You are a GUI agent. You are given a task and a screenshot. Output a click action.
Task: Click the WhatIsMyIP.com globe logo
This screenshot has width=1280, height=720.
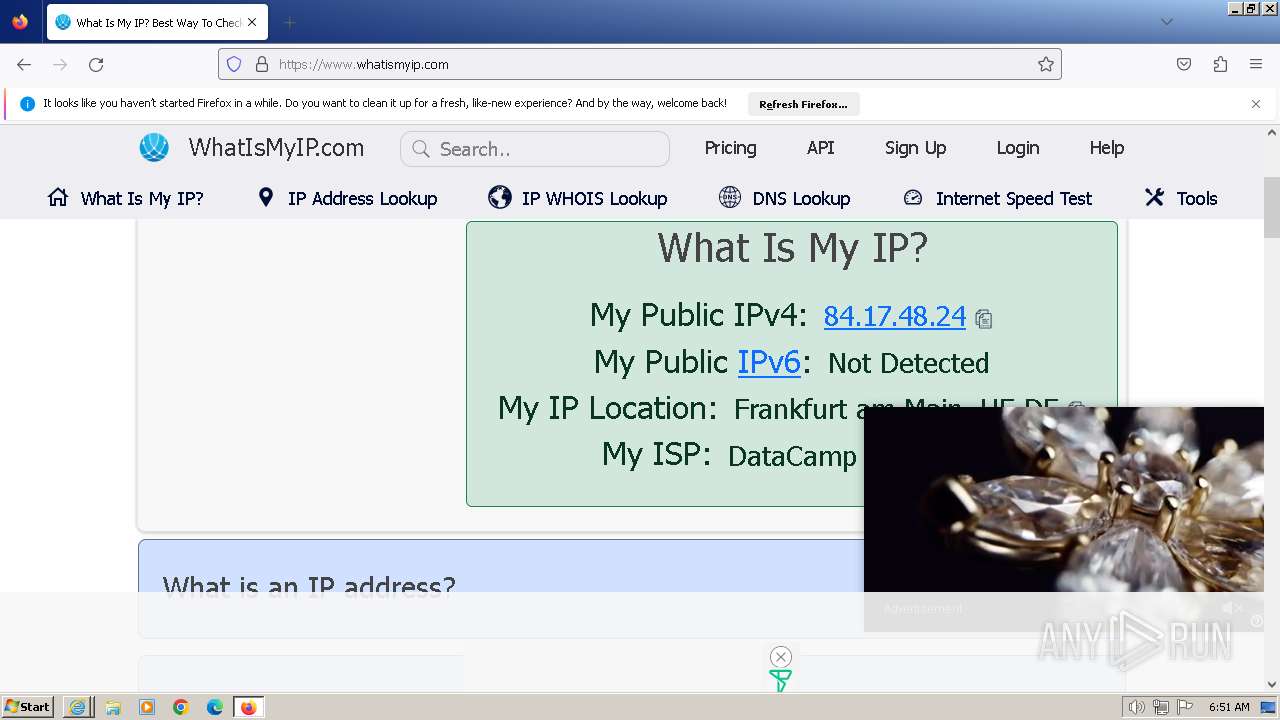pos(154,148)
